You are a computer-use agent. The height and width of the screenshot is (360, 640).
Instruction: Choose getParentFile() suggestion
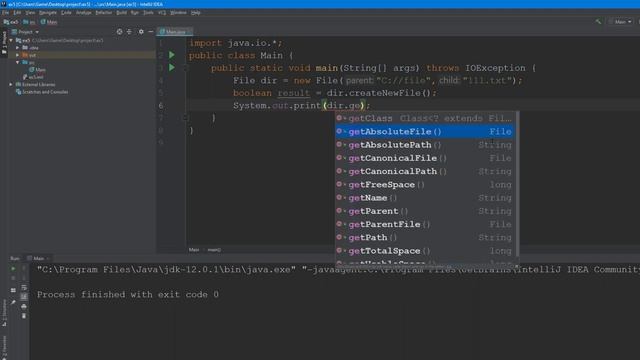pos(424,224)
